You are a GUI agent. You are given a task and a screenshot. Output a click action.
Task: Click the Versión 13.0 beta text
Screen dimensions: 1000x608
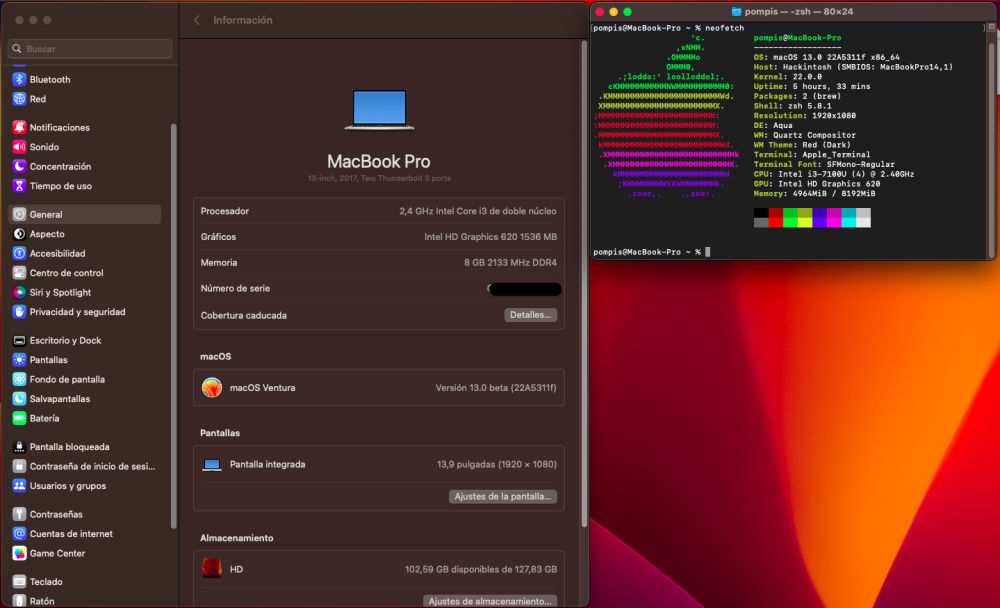click(x=496, y=387)
